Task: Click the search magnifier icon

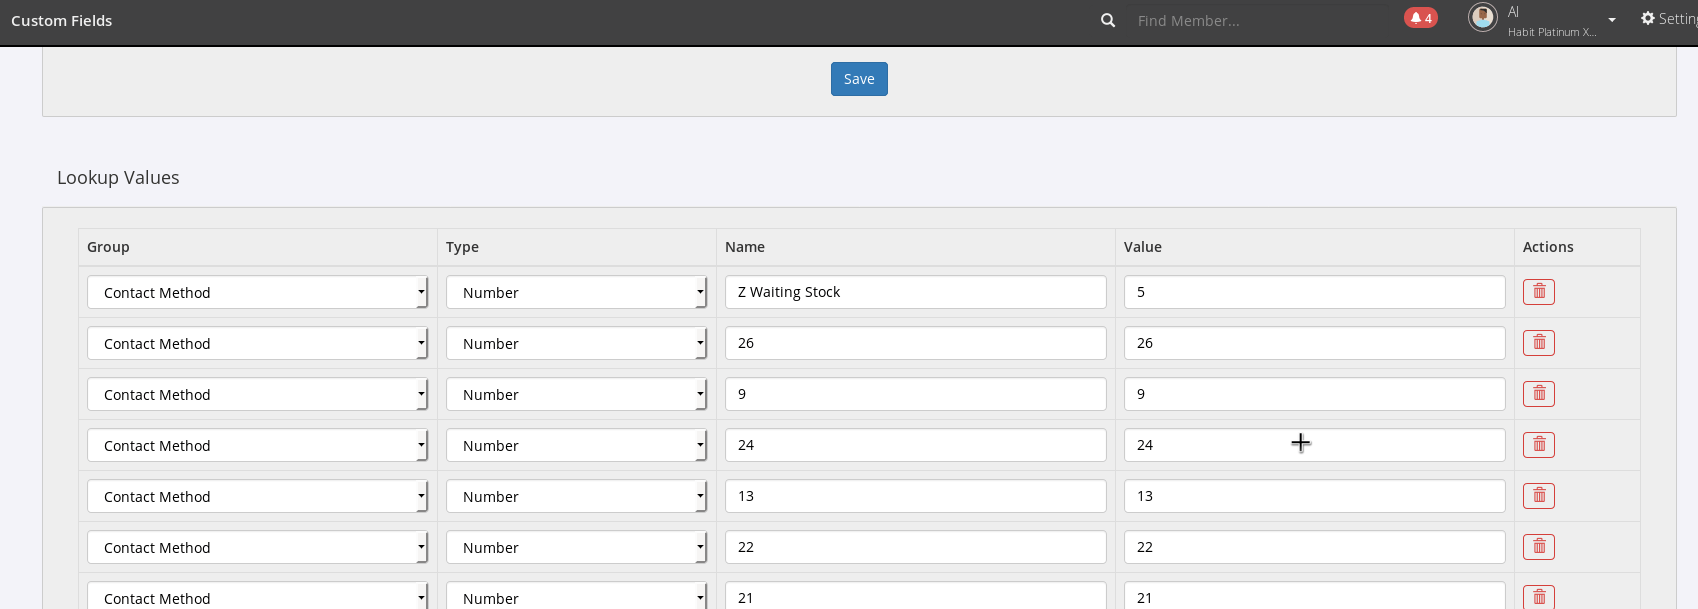Action: [1108, 20]
